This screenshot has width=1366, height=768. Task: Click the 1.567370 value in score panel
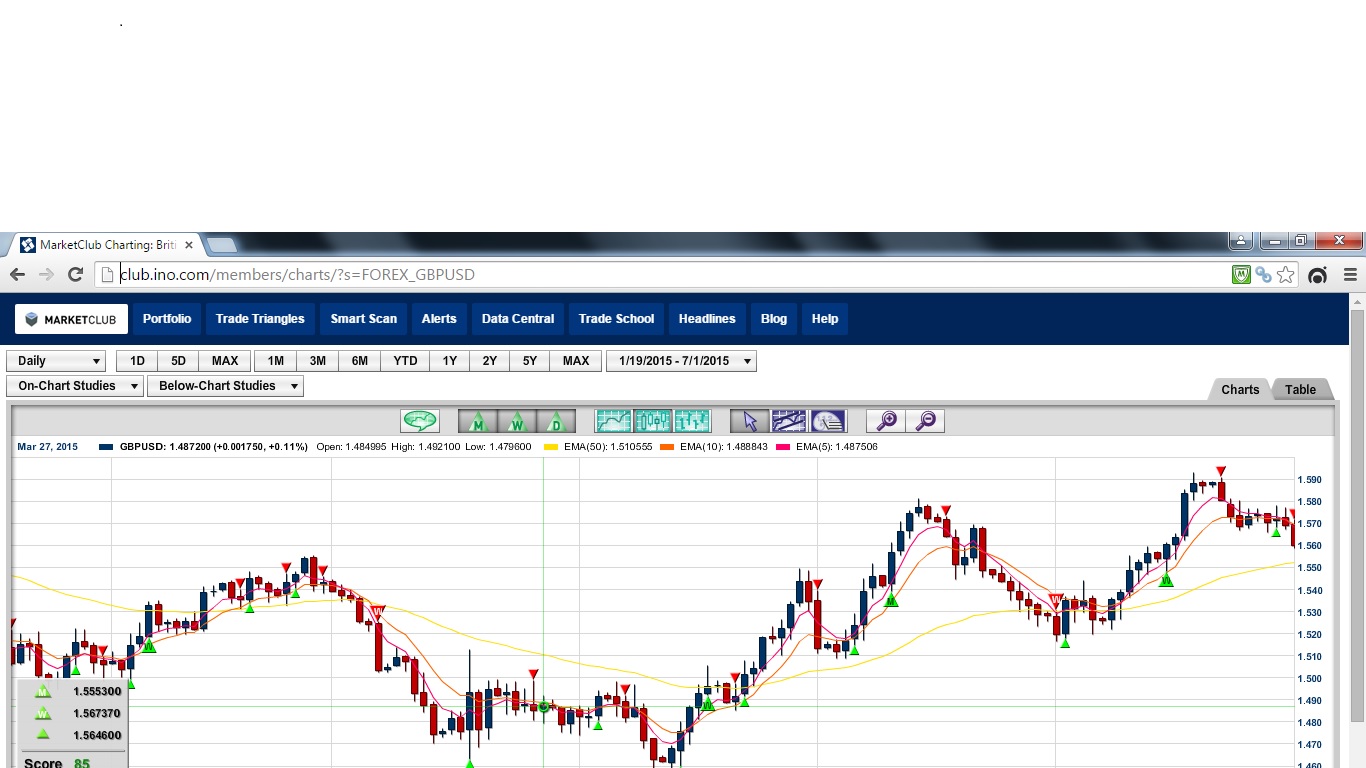point(97,713)
